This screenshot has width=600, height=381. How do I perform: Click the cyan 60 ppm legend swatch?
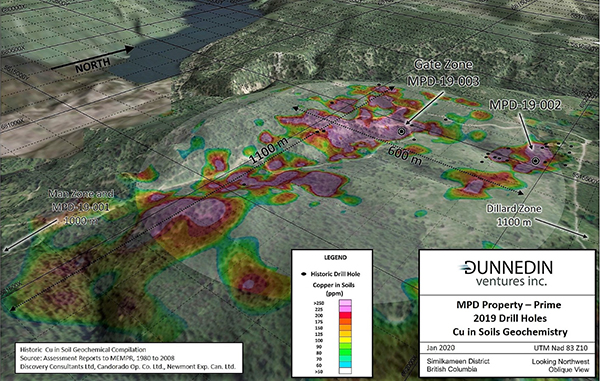coord(345,365)
